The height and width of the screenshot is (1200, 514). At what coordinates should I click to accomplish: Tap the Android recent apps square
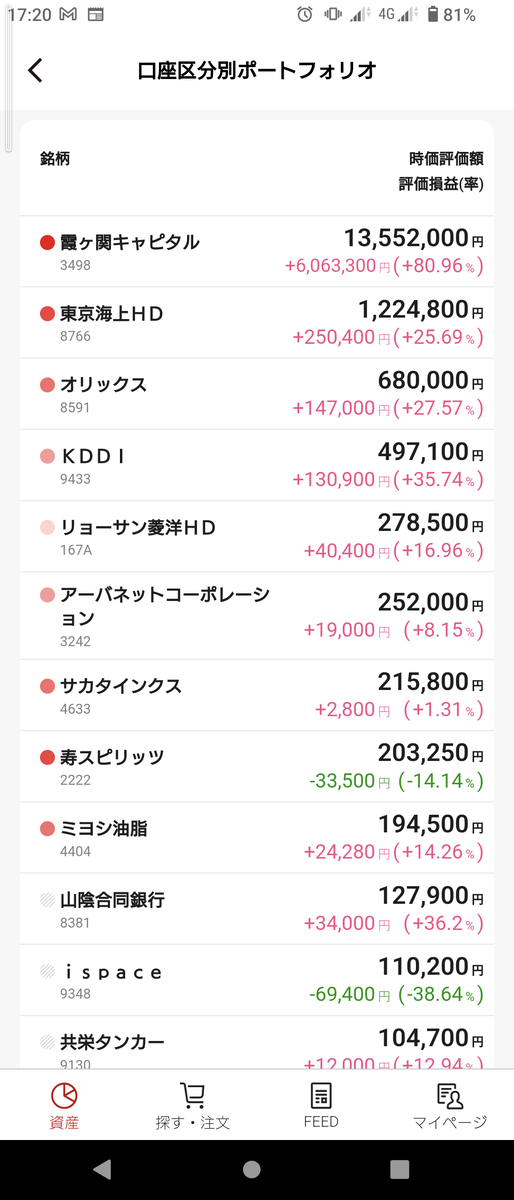coord(400,1169)
